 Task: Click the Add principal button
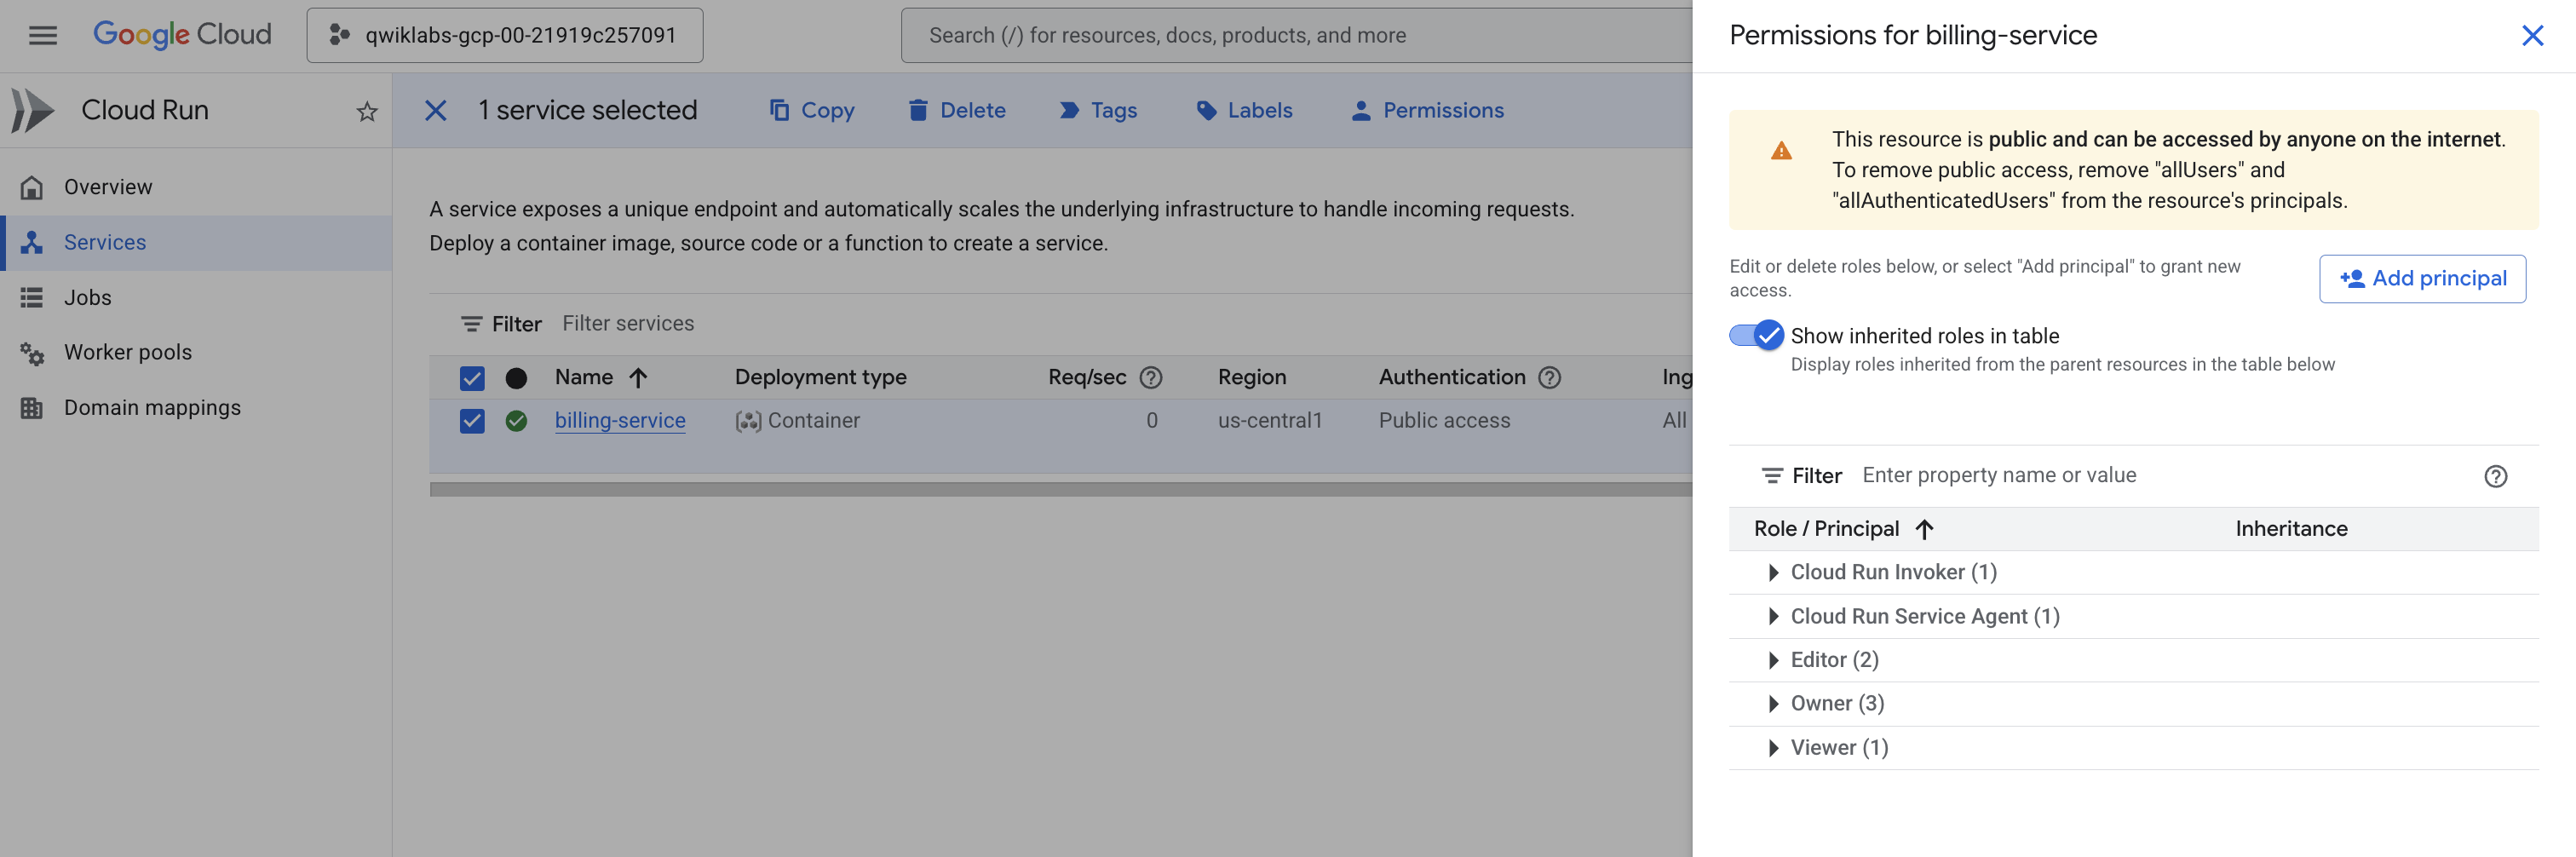2423,278
